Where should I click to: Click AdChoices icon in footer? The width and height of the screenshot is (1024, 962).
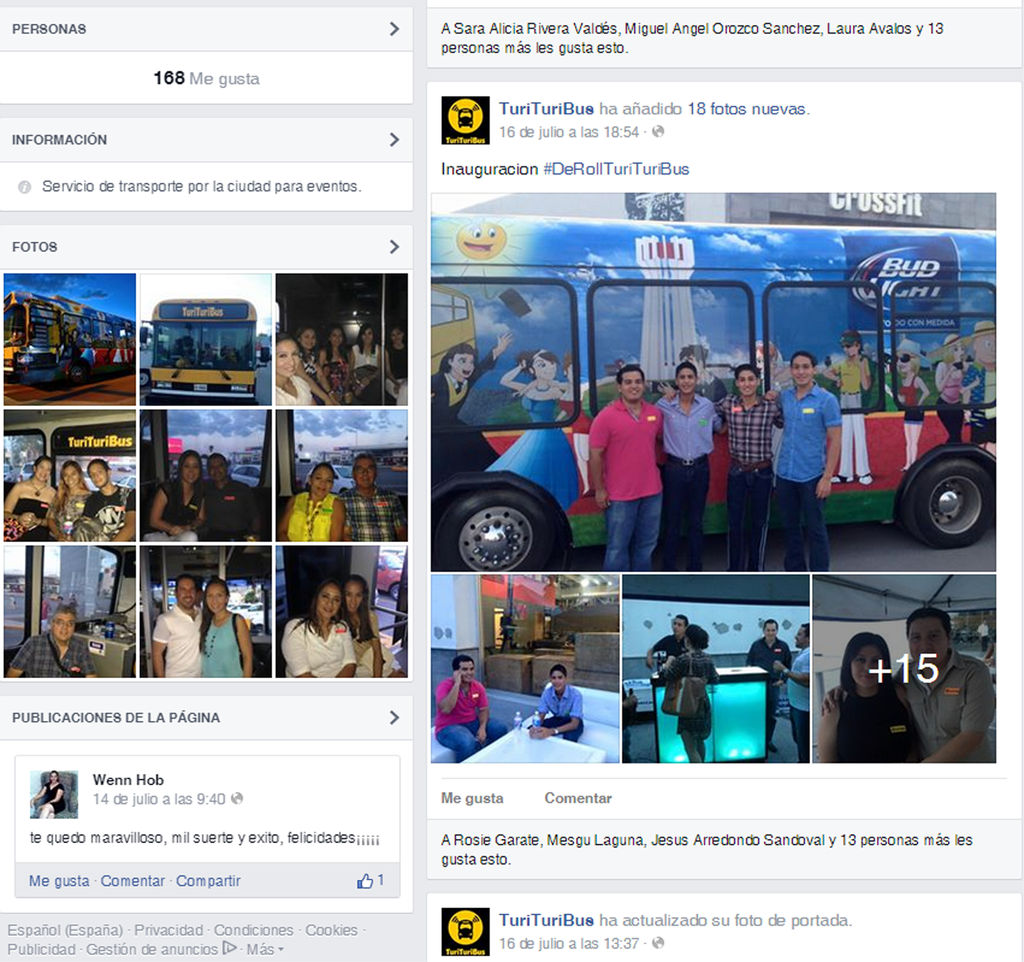(229, 949)
